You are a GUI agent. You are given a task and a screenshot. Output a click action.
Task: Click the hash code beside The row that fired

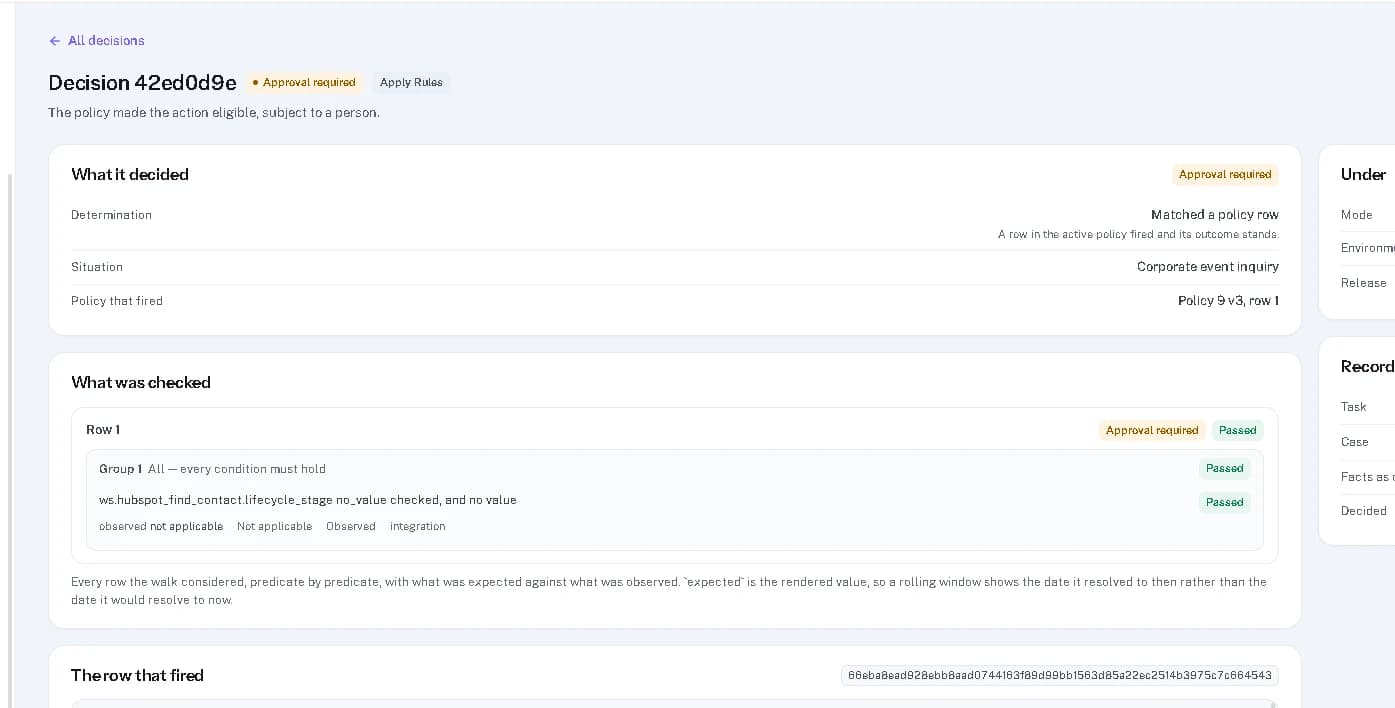[1059, 675]
